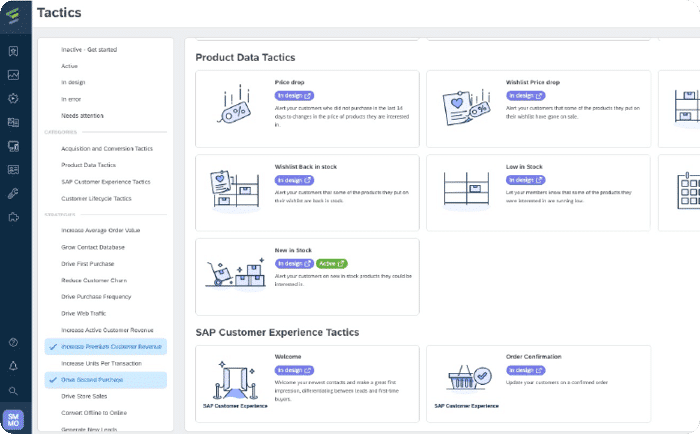
Task: Open the channels monitor icon in the sidebar
Action: tap(13, 146)
